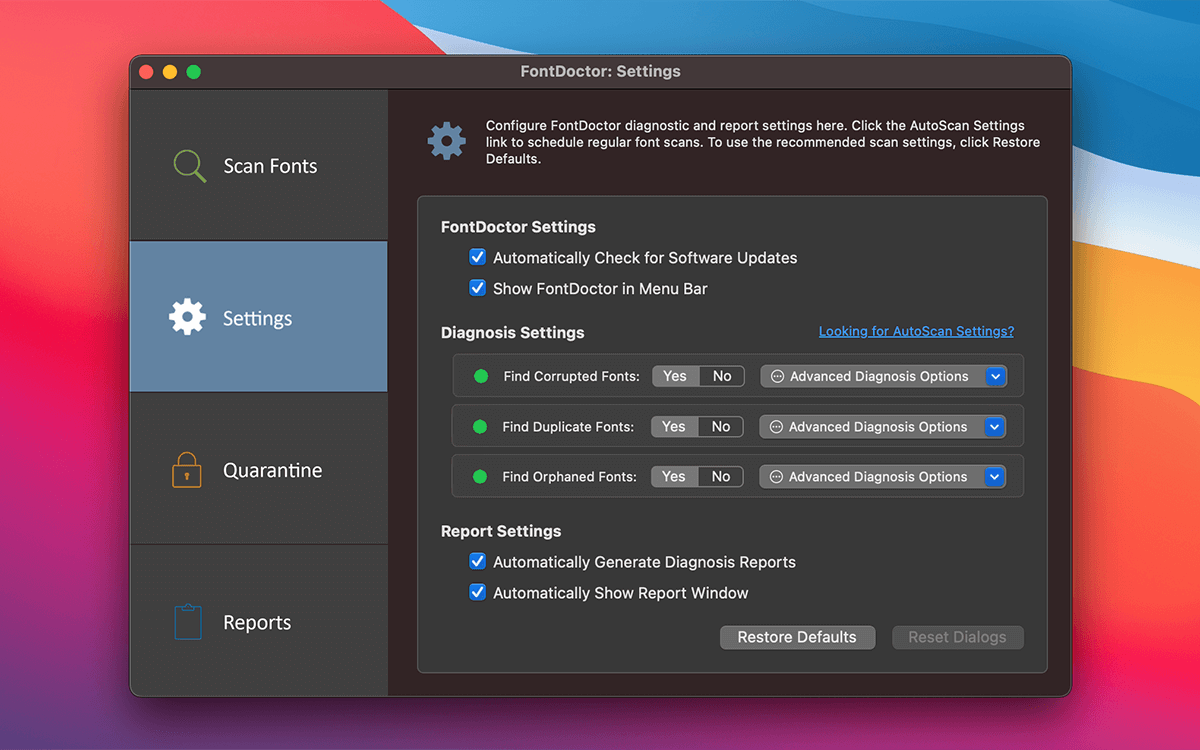Select the Settings section label
This screenshot has height=750, width=1200.
(x=258, y=318)
